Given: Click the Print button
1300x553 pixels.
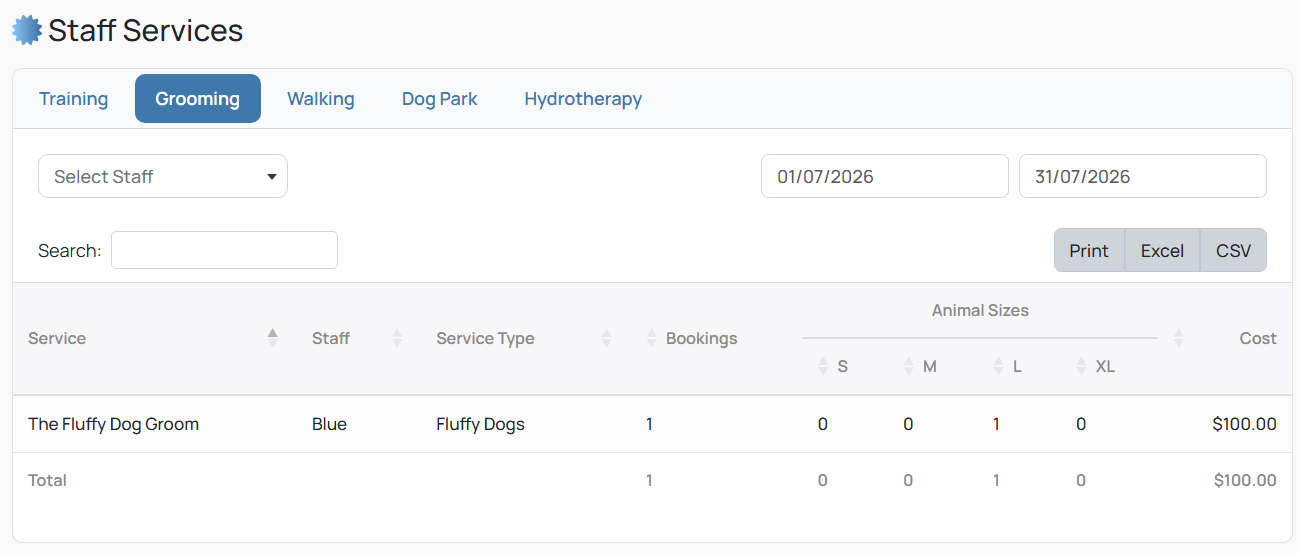Looking at the screenshot, I should [x=1089, y=250].
